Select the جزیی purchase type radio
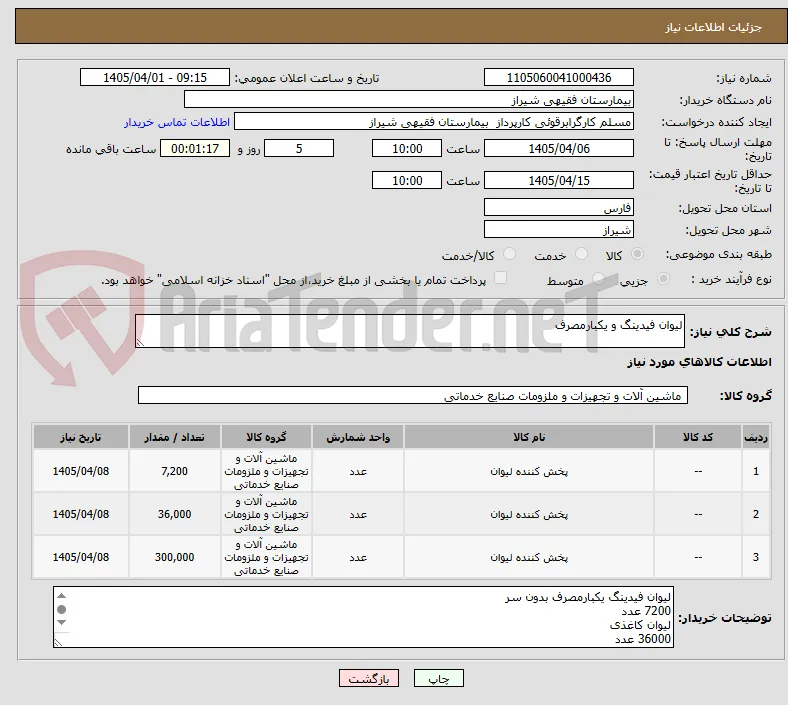The height and width of the screenshot is (705, 788). point(663,278)
